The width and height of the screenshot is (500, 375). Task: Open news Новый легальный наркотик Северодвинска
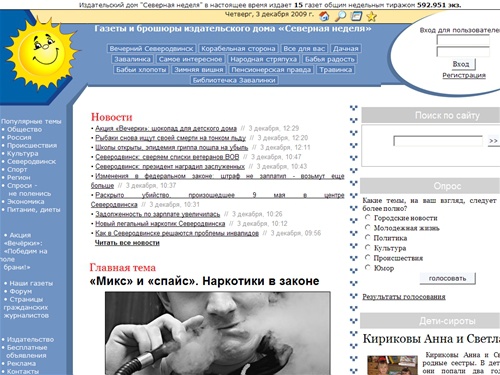(x=160, y=223)
